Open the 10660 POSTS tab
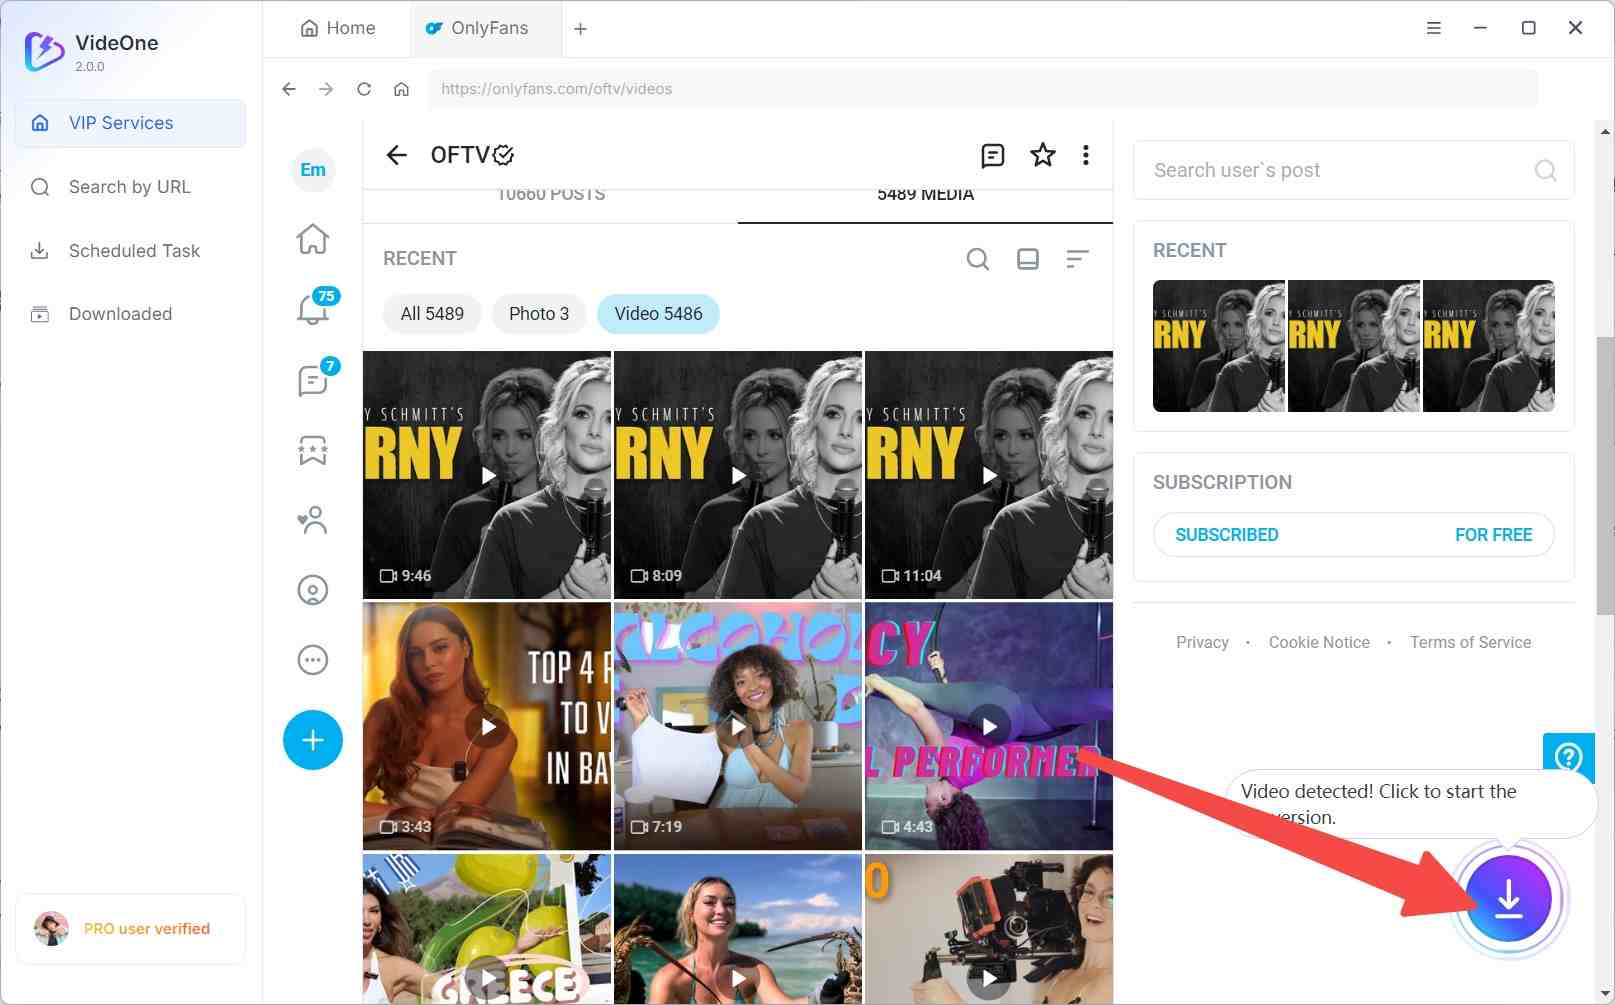Image resolution: width=1615 pixels, height=1005 pixels. coord(551,197)
